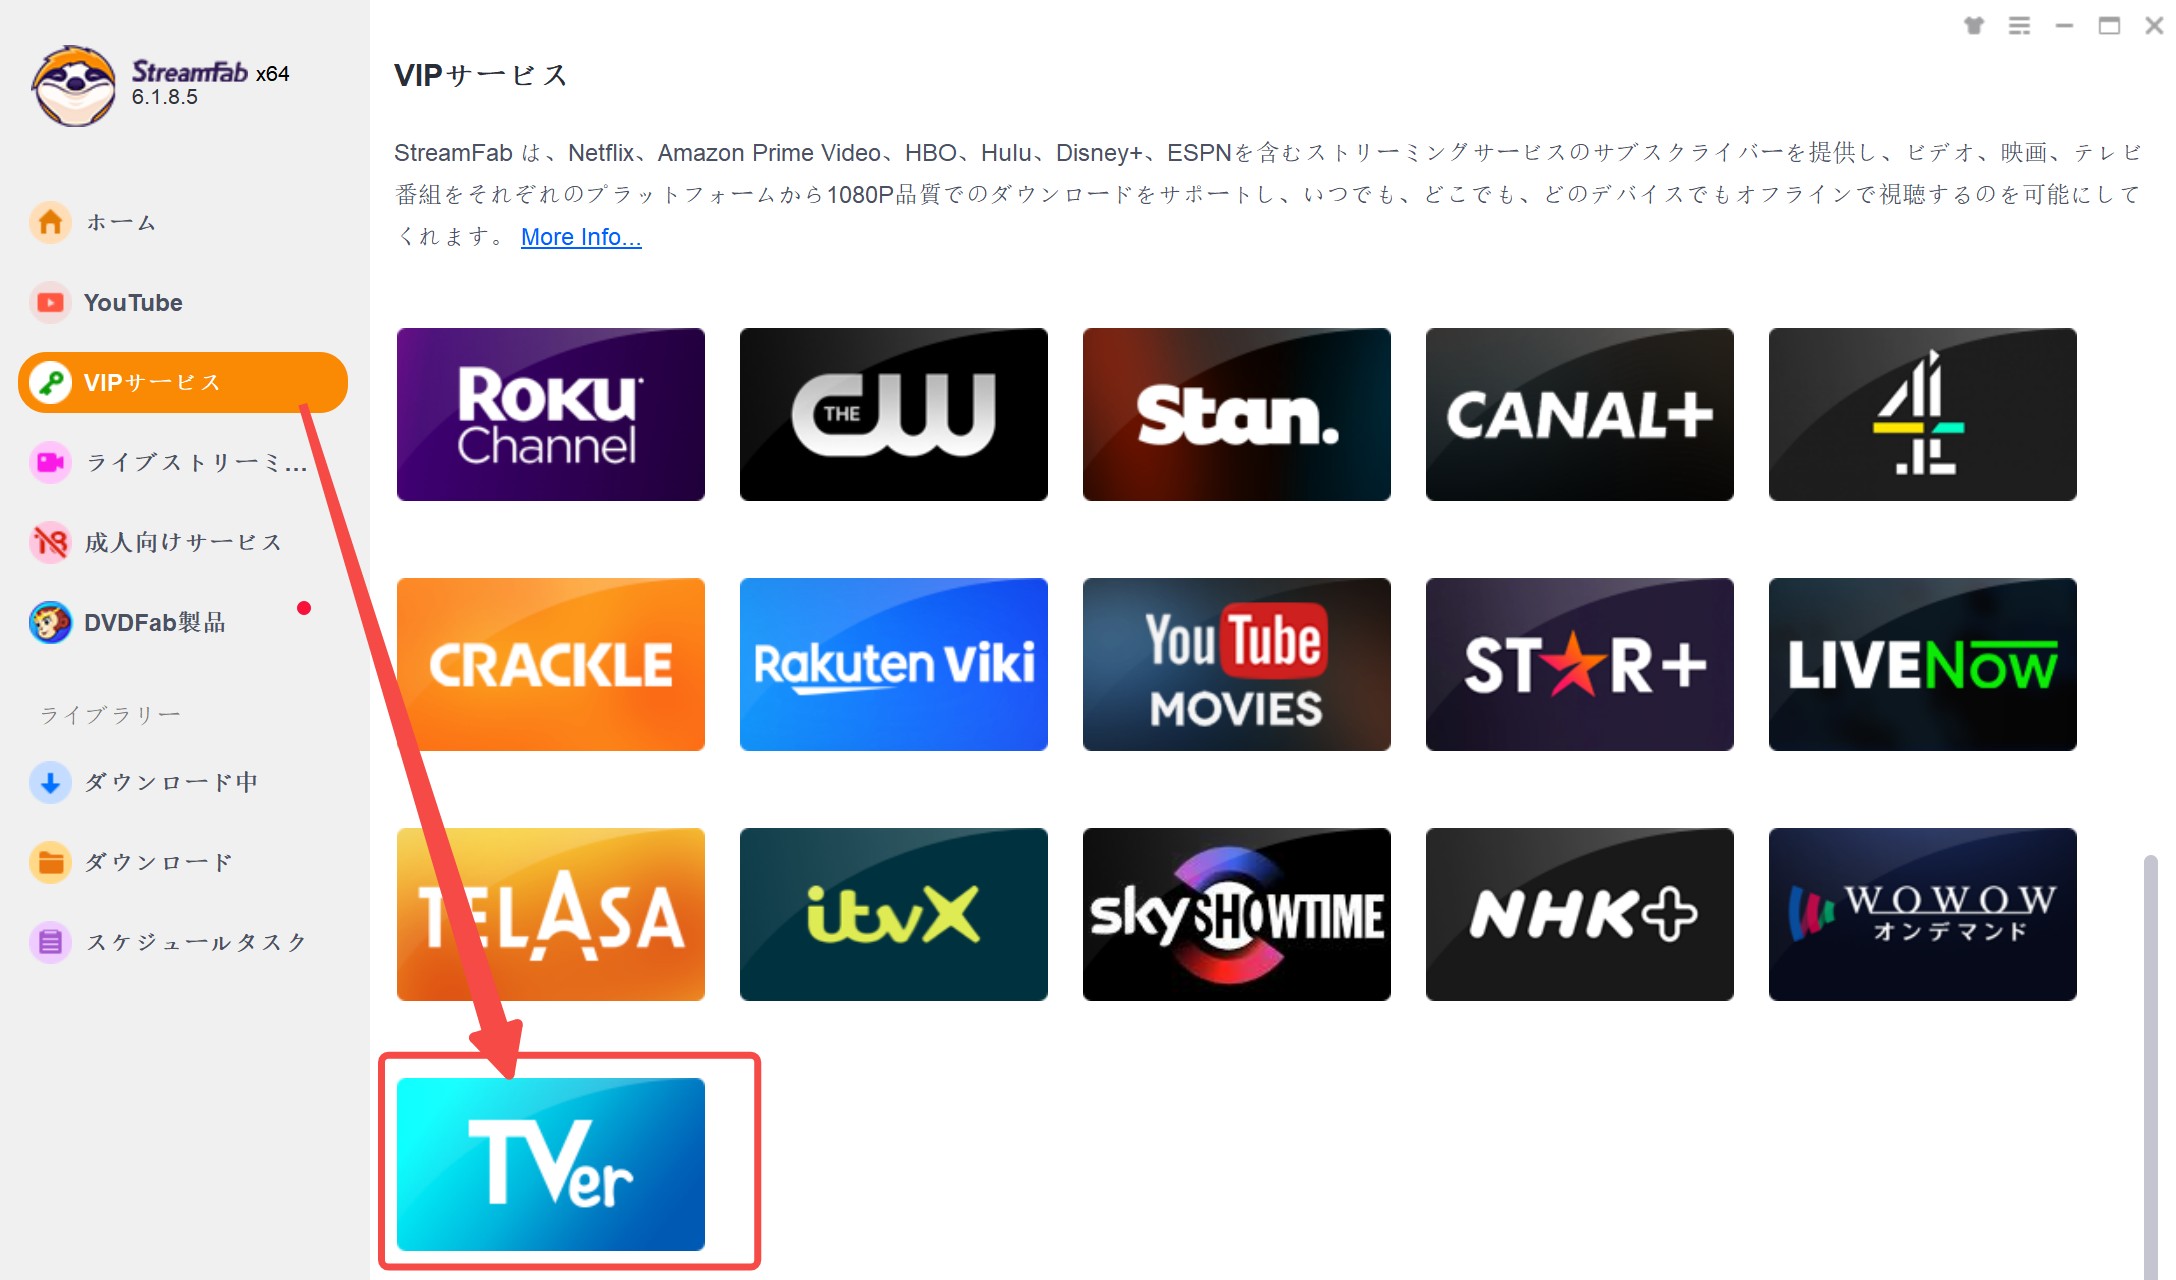
Task: Open the NHK+ service tile
Action: (x=1579, y=914)
